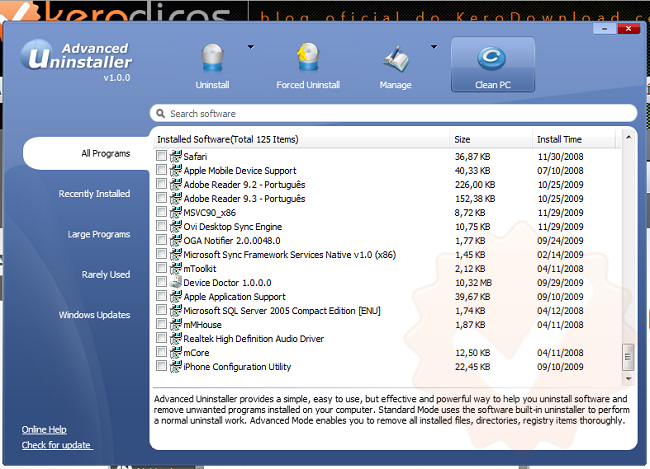Click the magnifier icon in search box
The image size is (650, 469).
point(160,113)
